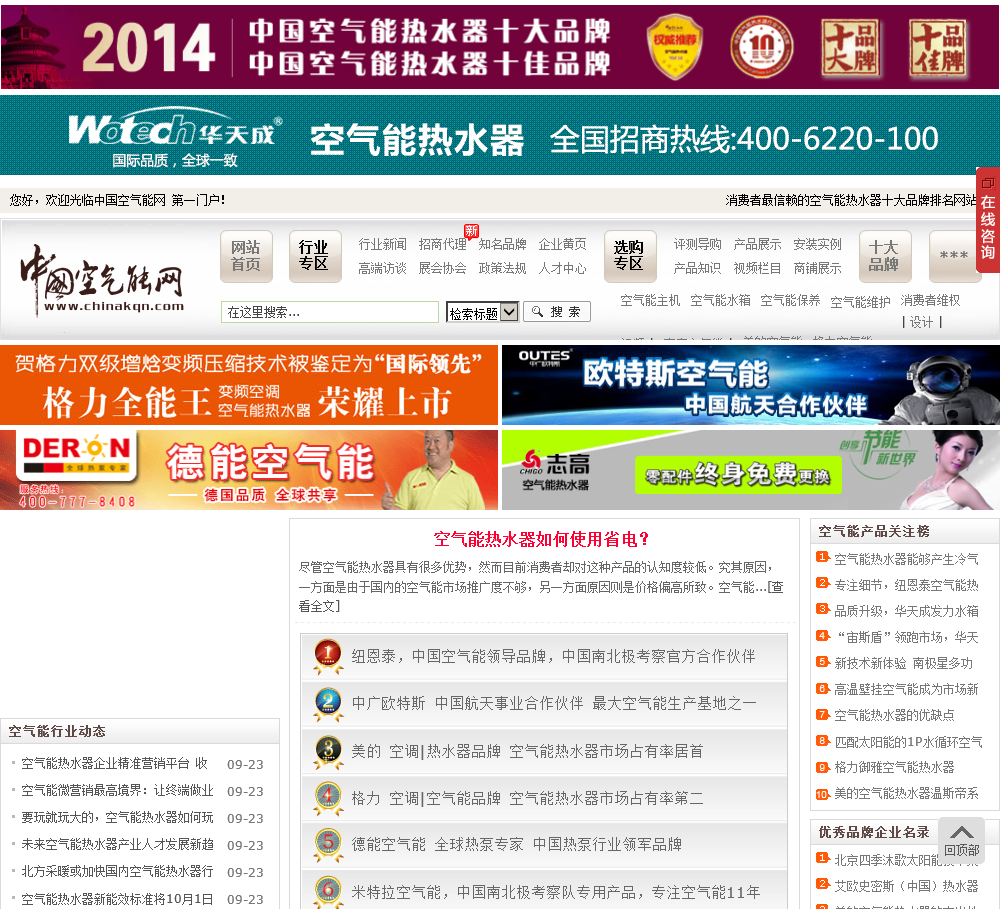Open the 行业专区 navigation button

pos(314,256)
